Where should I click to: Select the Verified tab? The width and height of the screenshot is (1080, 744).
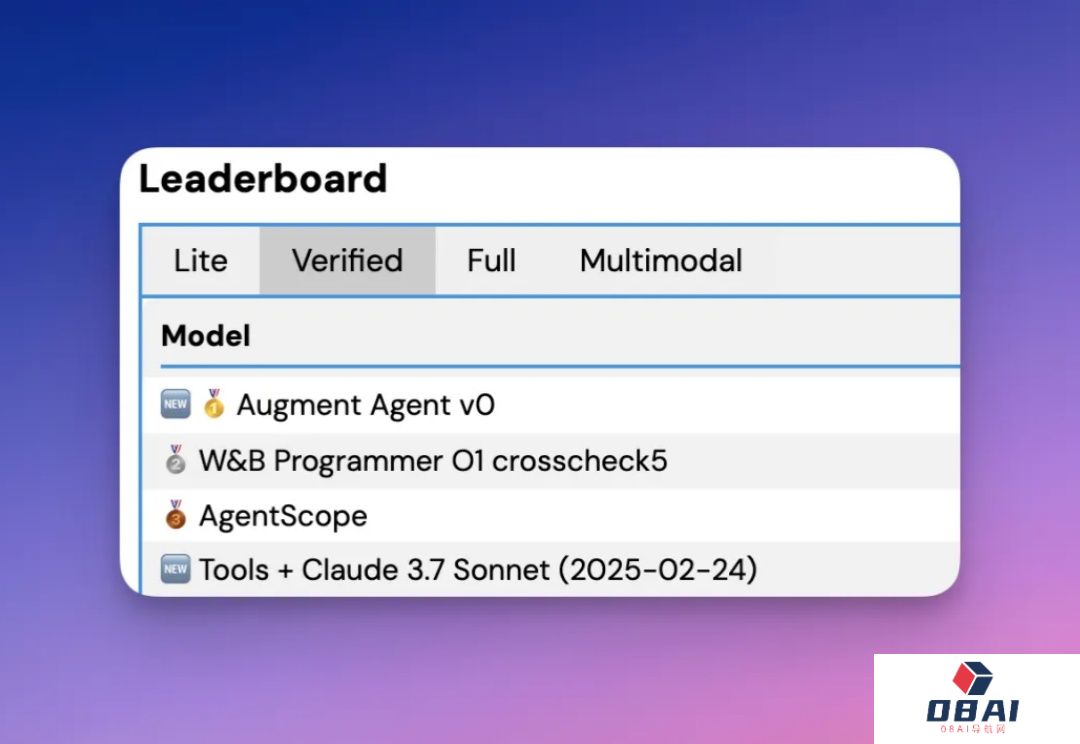pyautogui.click(x=347, y=260)
